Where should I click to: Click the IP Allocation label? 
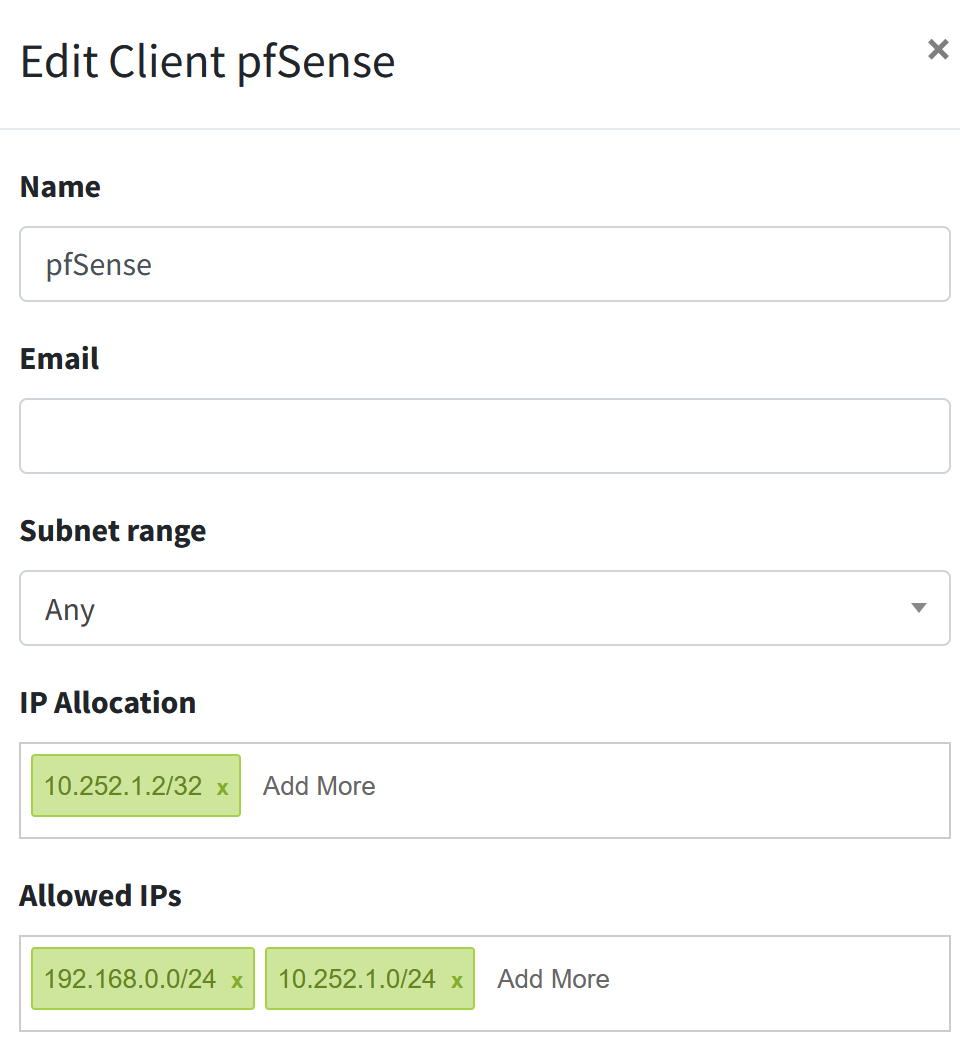coord(108,703)
